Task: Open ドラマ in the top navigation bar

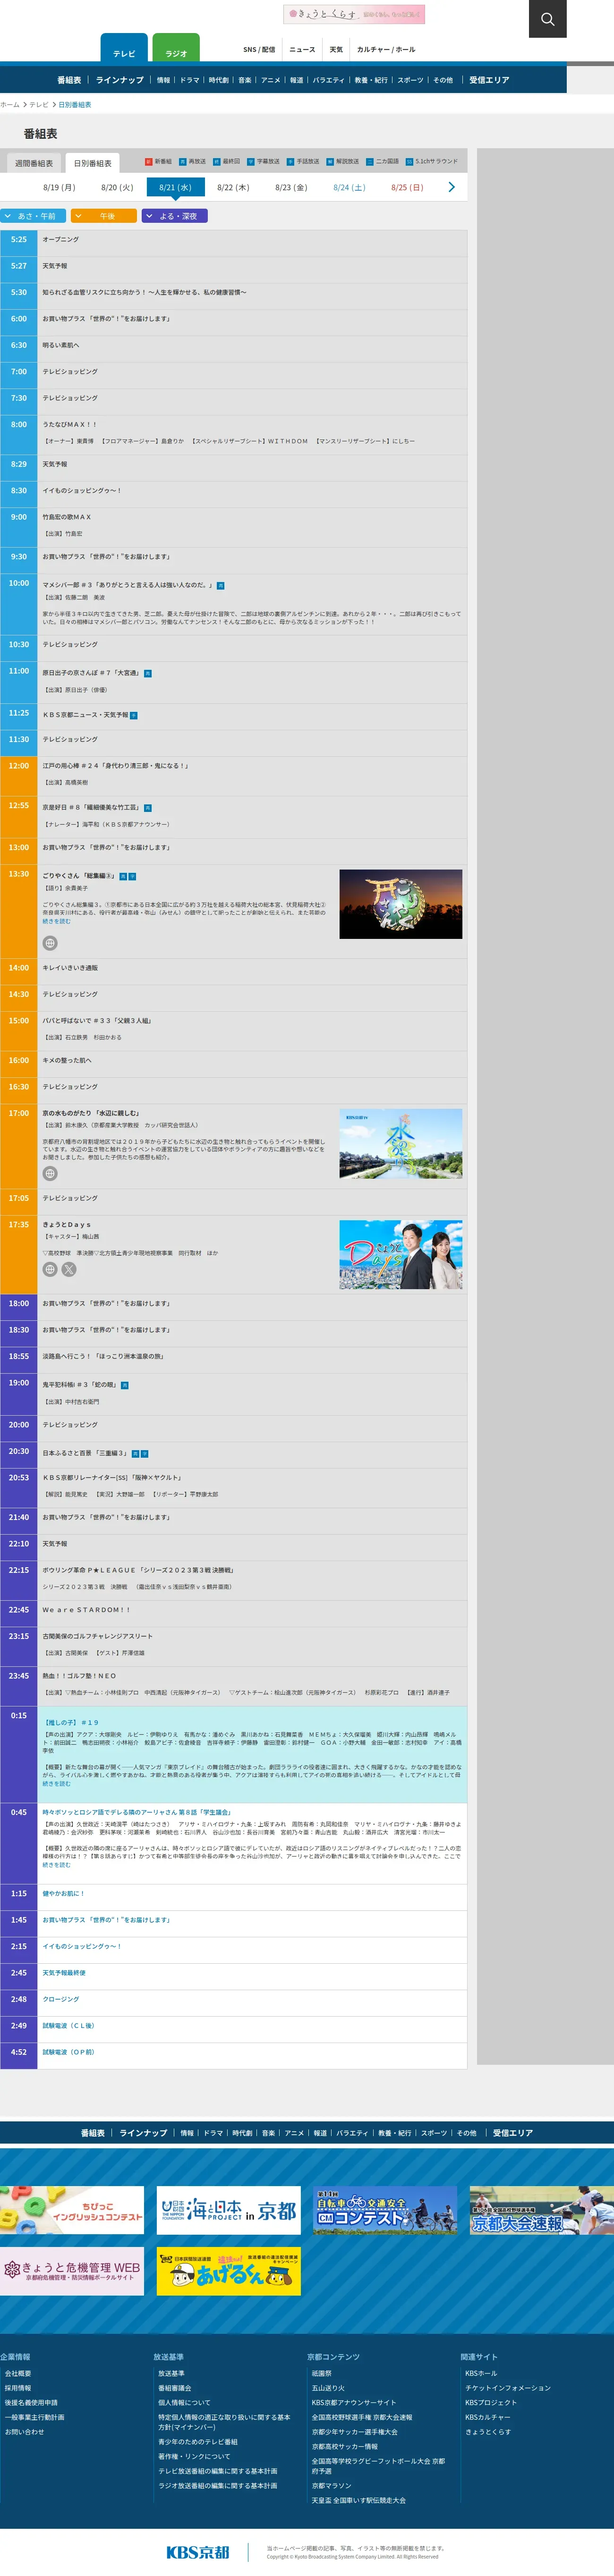Action: (190, 80)
